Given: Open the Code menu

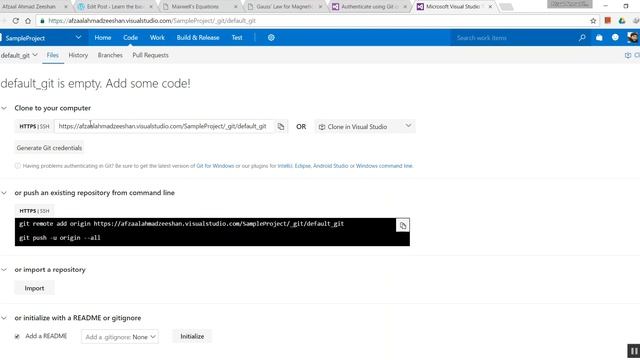Looking at the screenshot, I should [130, 38].
